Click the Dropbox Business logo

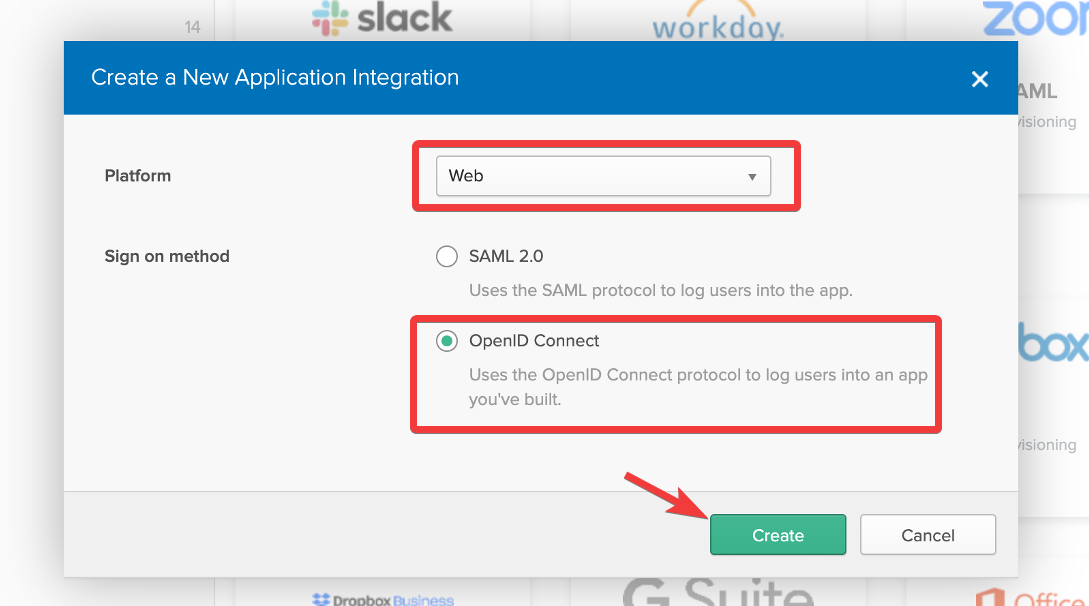point(383,599)
